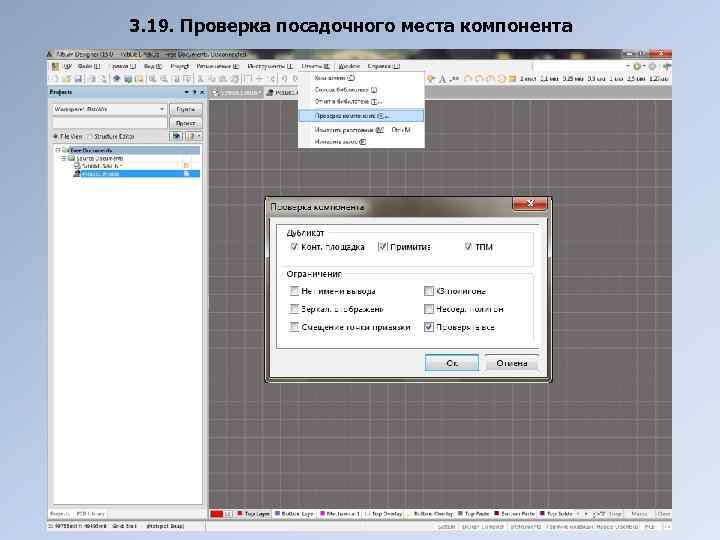Open the Инструменты menu
The width and height of the screenshot is (720, 540).
pos(270,67)
